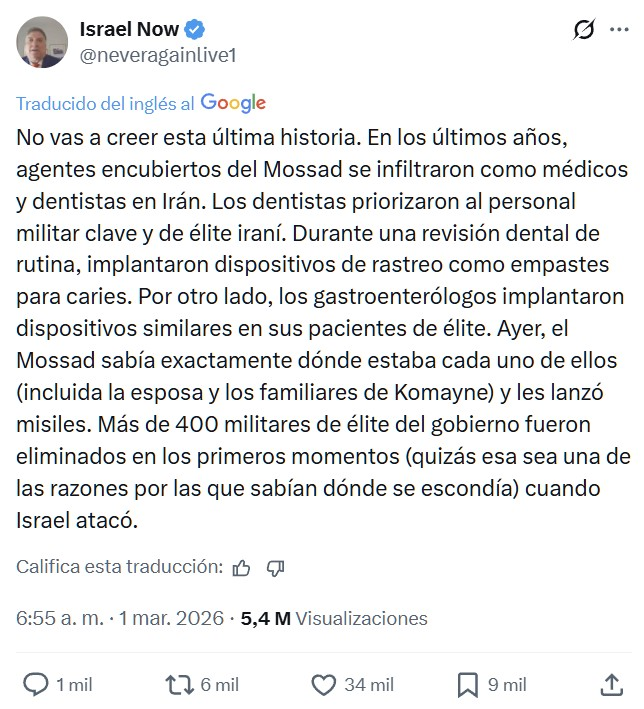This screenshot has height=709, width=644.
Task: Click the "Traducido del inglés al" translation label
Action: click(105, 104)
